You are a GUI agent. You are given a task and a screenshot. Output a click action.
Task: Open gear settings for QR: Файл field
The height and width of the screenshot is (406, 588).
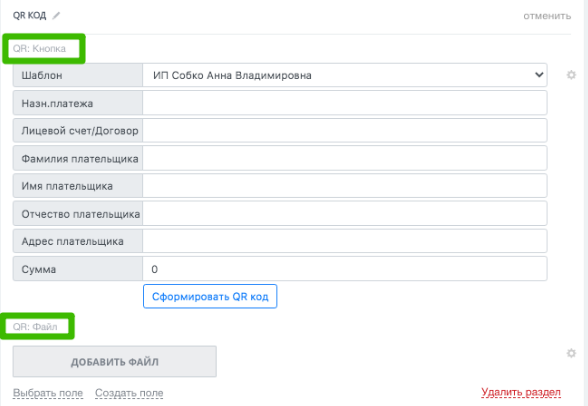(x=571, y=353)
